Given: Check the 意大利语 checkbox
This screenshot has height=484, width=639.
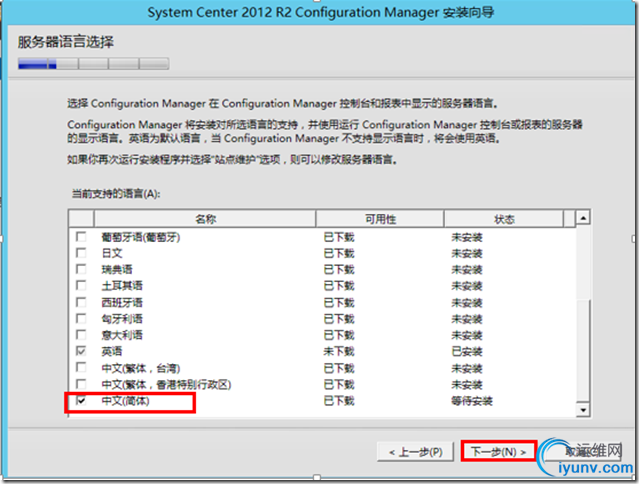Looking at the screenshot, I should click(x=81, y=335).
